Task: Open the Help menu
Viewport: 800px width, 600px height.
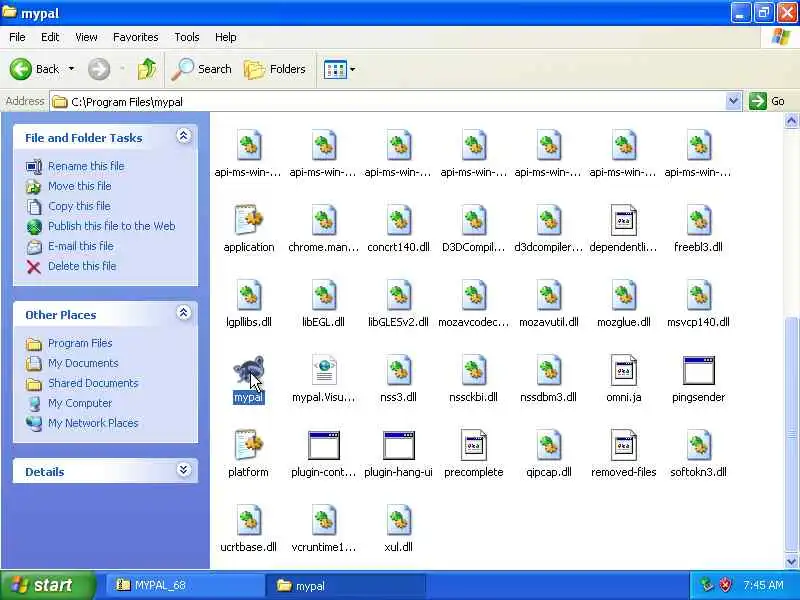Action: (x=226, y=37)
